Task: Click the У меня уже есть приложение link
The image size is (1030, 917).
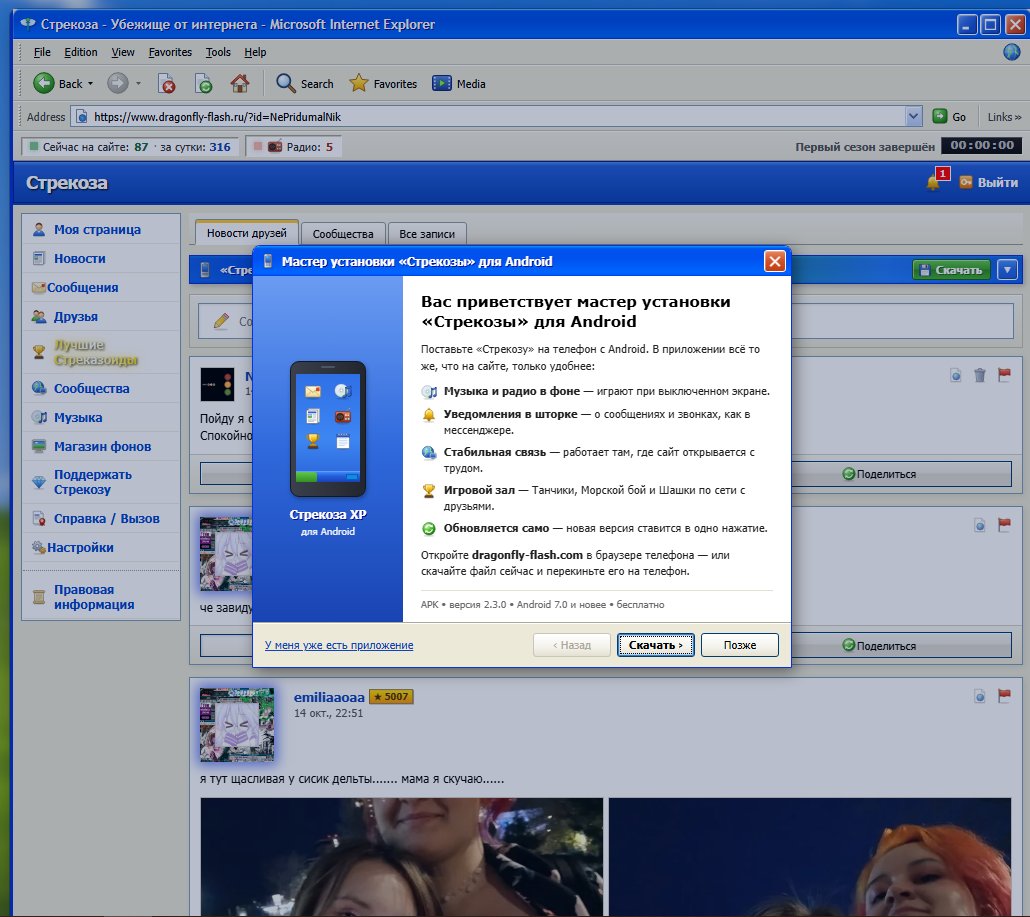Action: point(339,645)
